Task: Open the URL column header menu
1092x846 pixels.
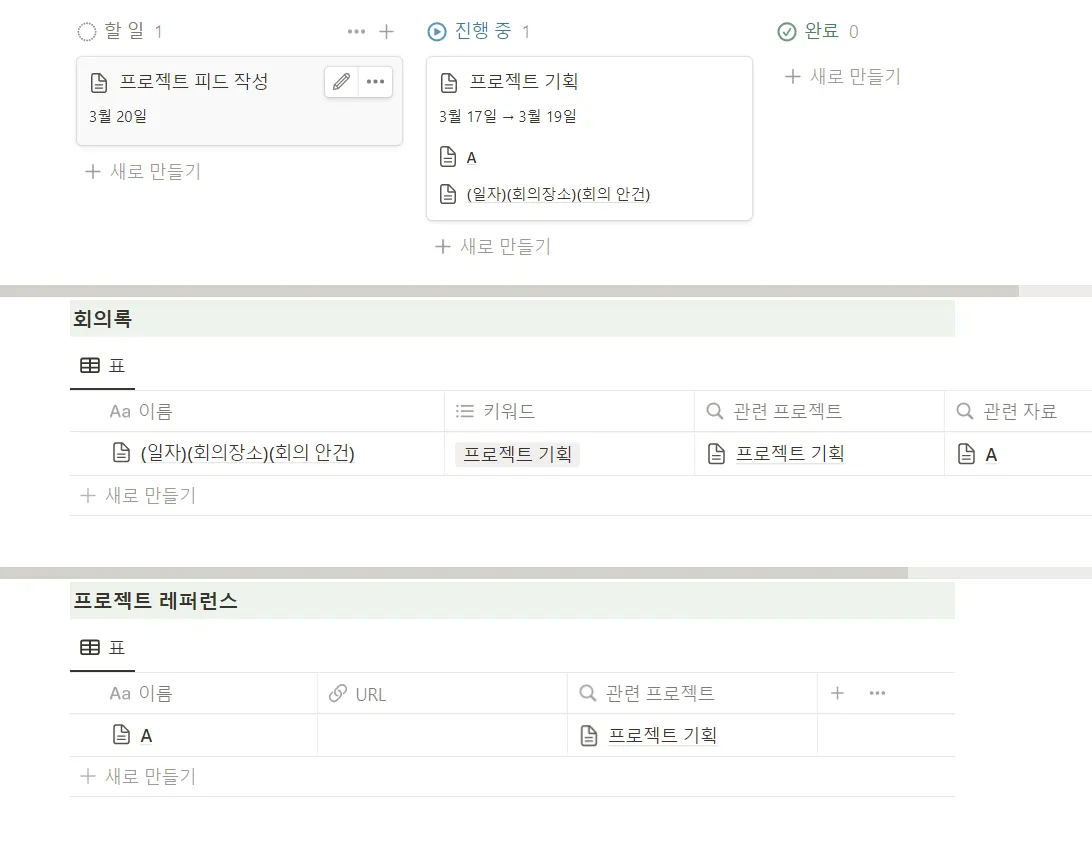Action: pyautogui.click(x=442, y=694)
